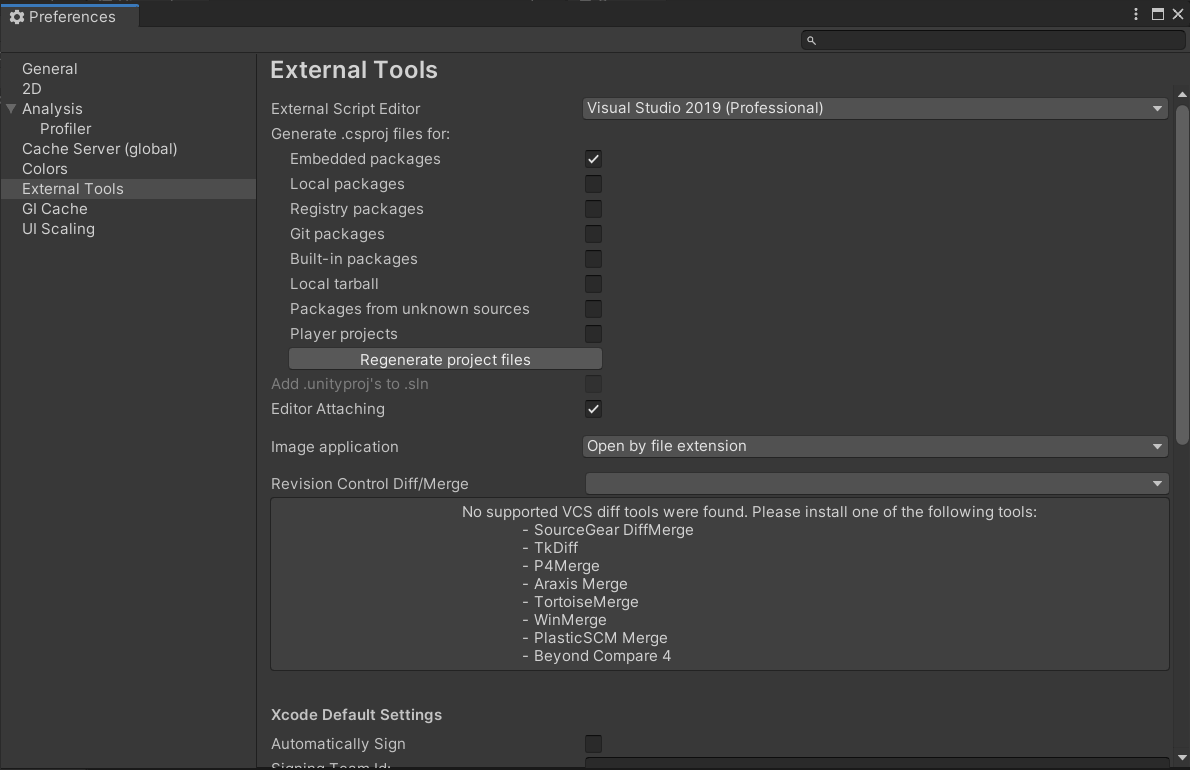
Task: Select GI Cache in sidebar
Action: [55, 209]
